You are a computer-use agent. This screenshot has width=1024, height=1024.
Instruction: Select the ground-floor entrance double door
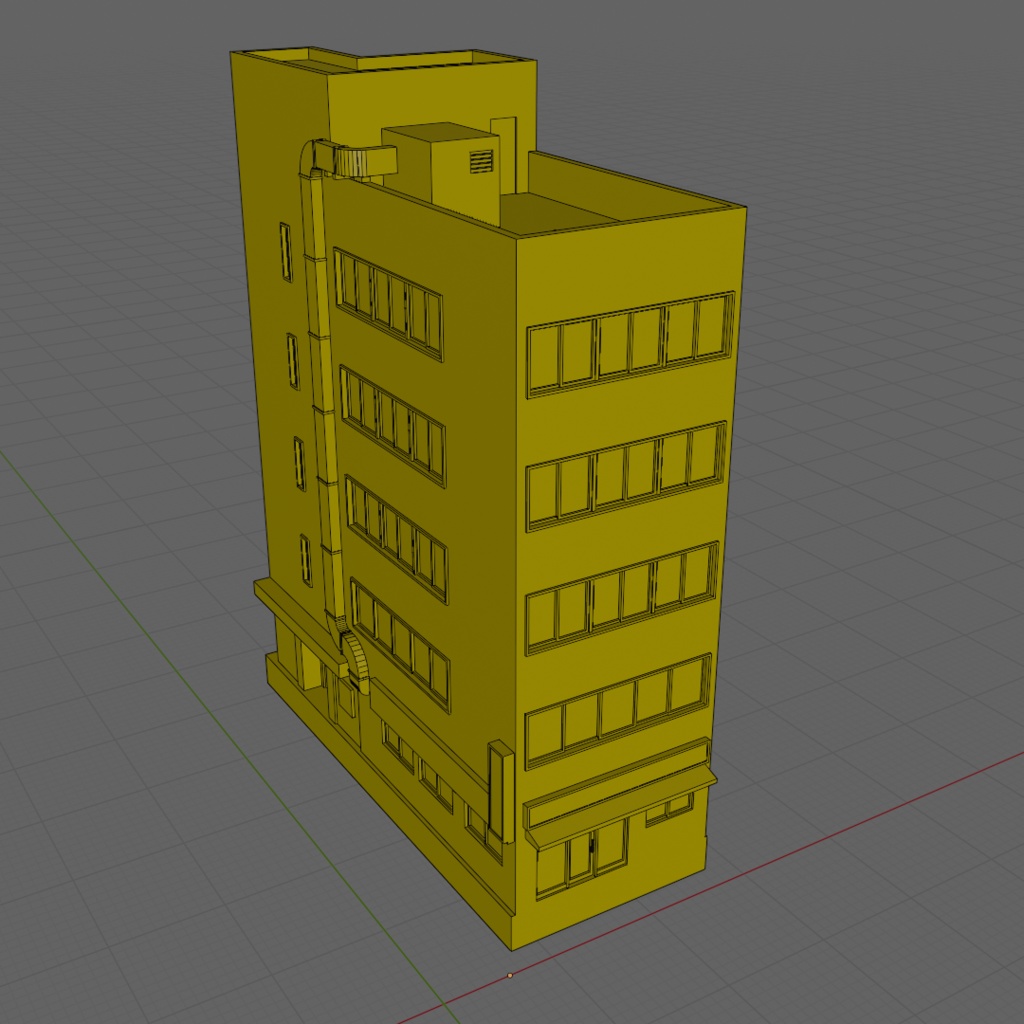[581, 857]
